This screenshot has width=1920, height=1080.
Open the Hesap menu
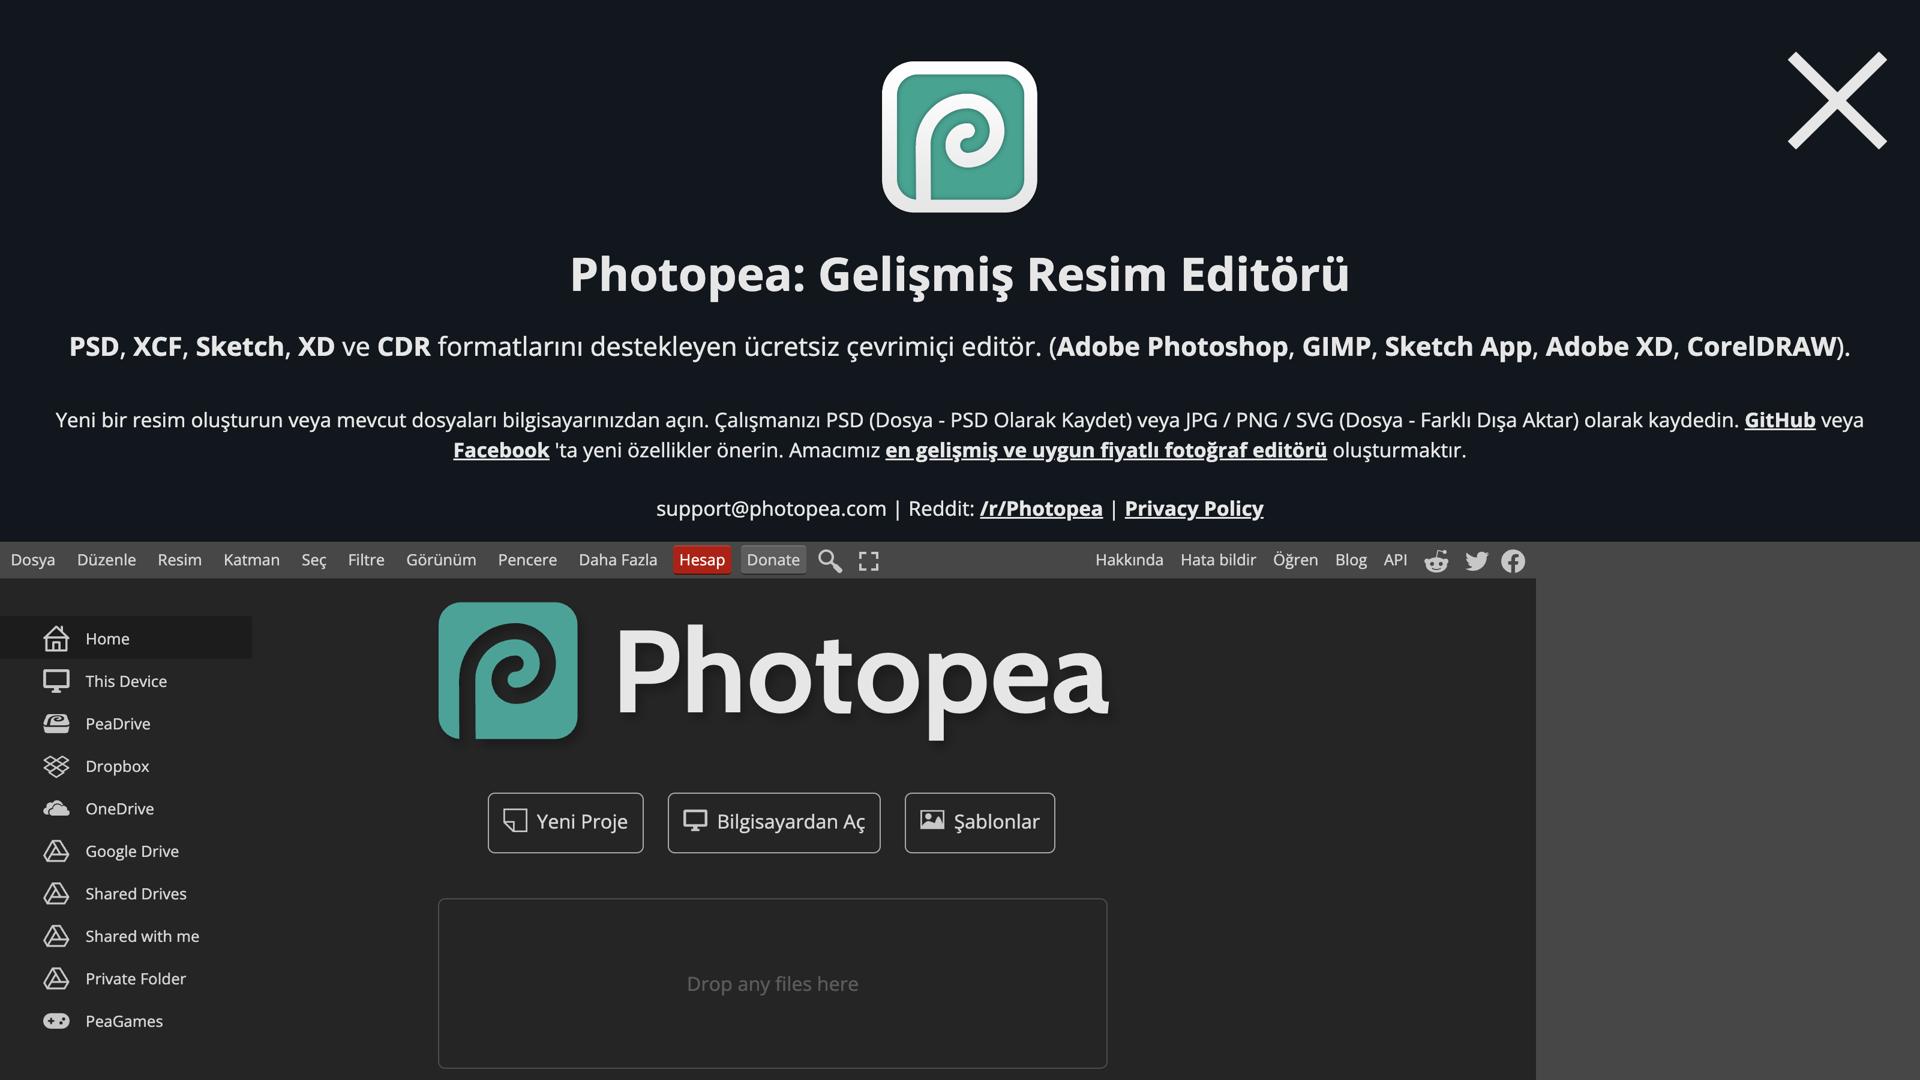pyautogui.click(x=701, y=560)
